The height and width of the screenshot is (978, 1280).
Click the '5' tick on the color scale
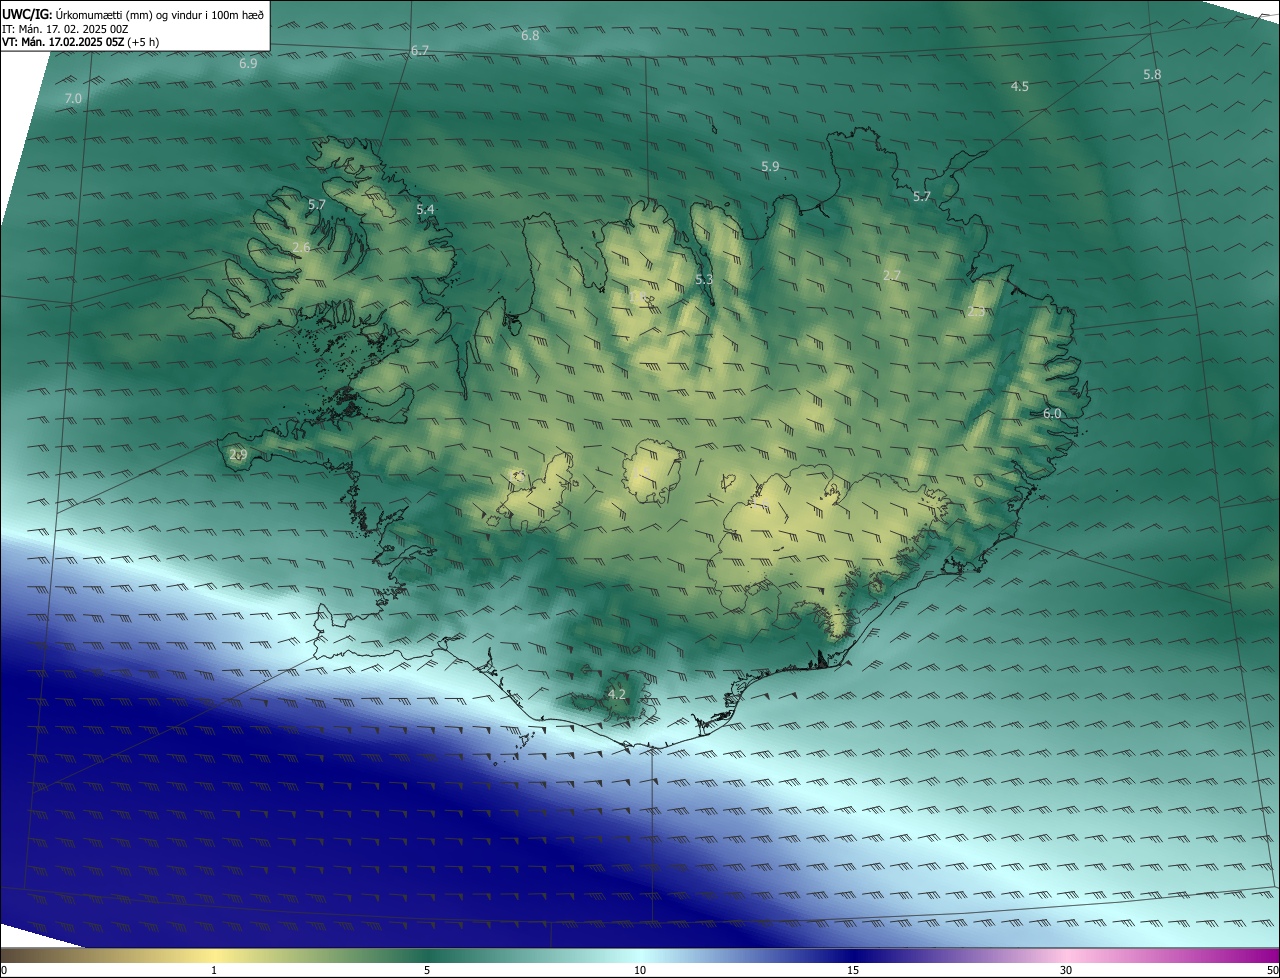coord(427,971)
